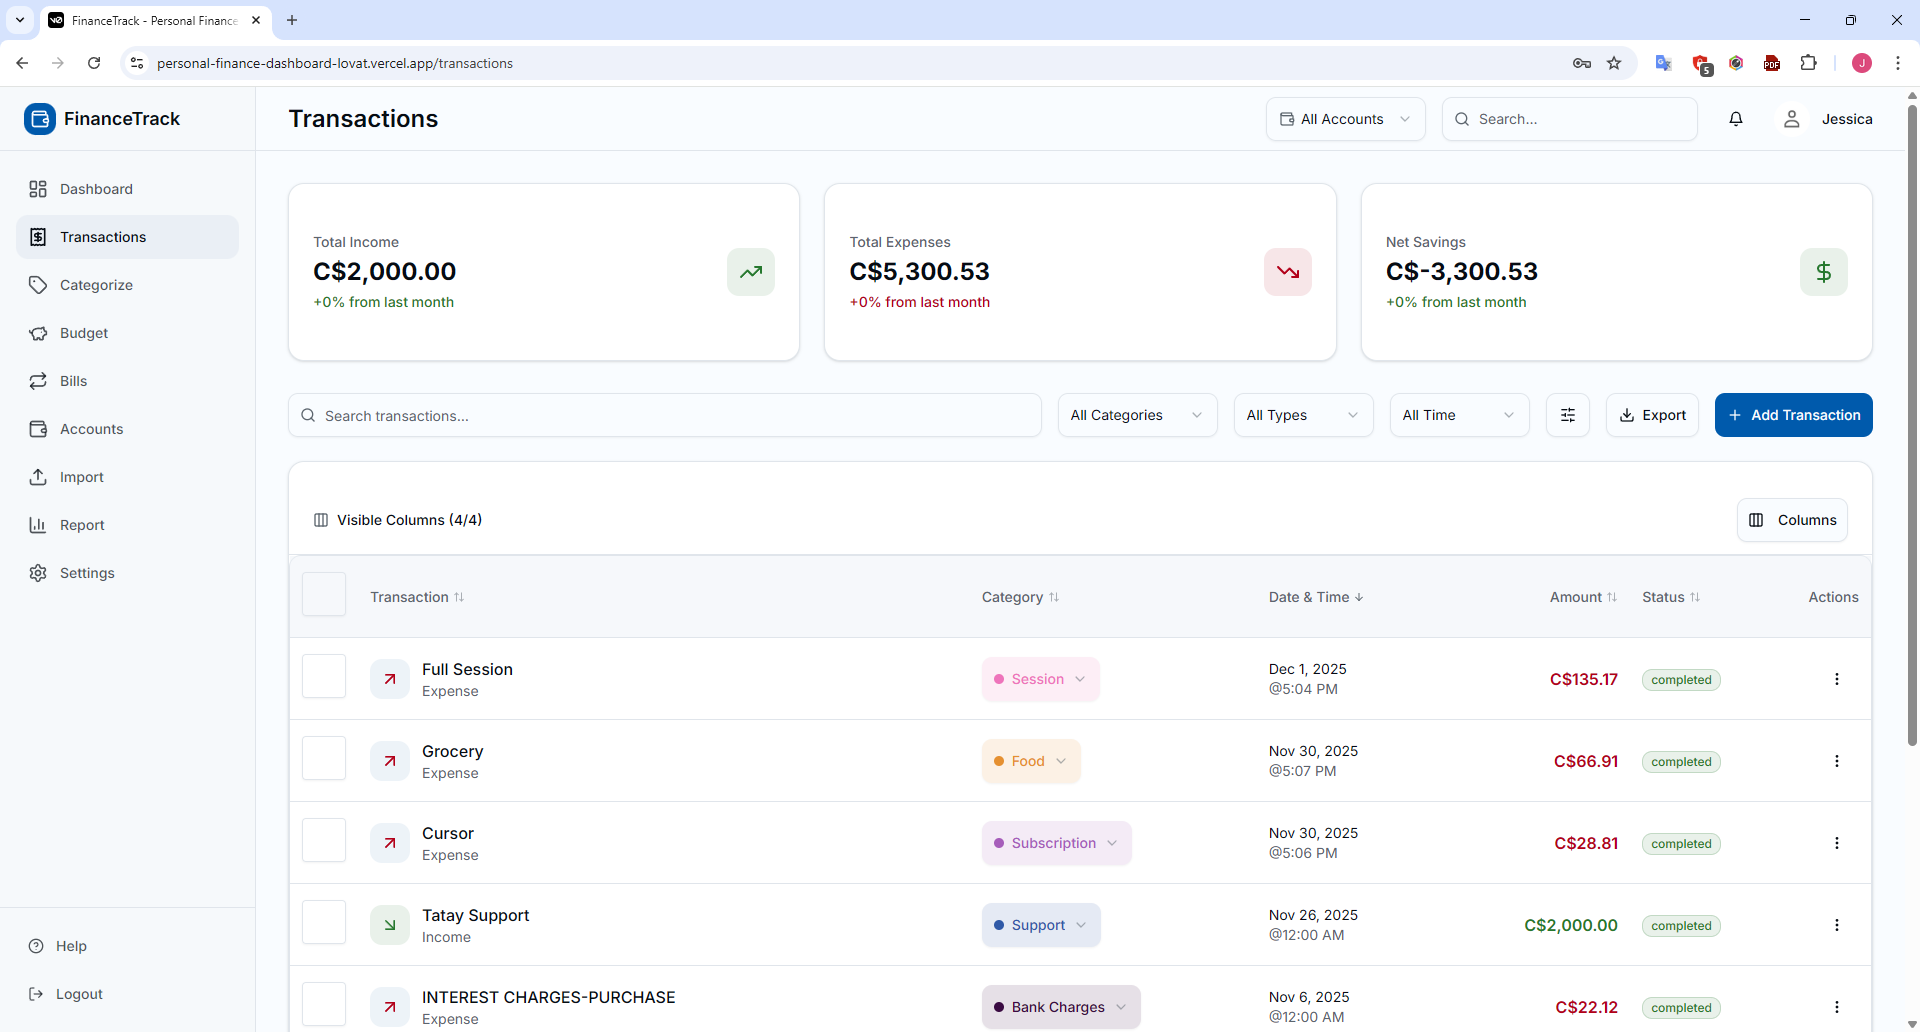The height and width of the screenshot is (1032, 1920).
Task: Open the filter settings sliders icon
Action: pos(1567,415)
